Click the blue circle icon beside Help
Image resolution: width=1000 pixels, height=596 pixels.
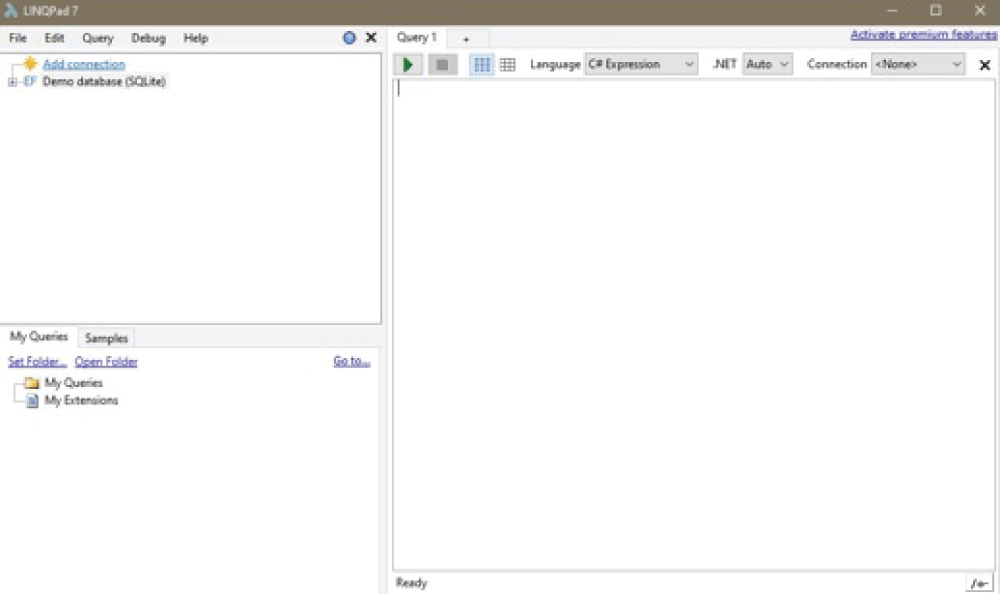coord(349,38)
